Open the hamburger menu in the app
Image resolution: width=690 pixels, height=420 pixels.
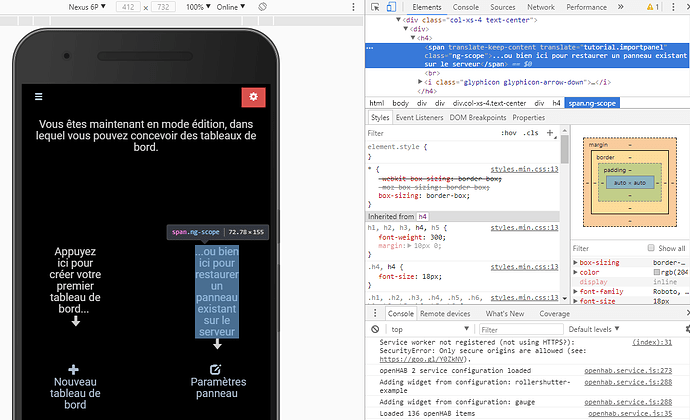39,96
